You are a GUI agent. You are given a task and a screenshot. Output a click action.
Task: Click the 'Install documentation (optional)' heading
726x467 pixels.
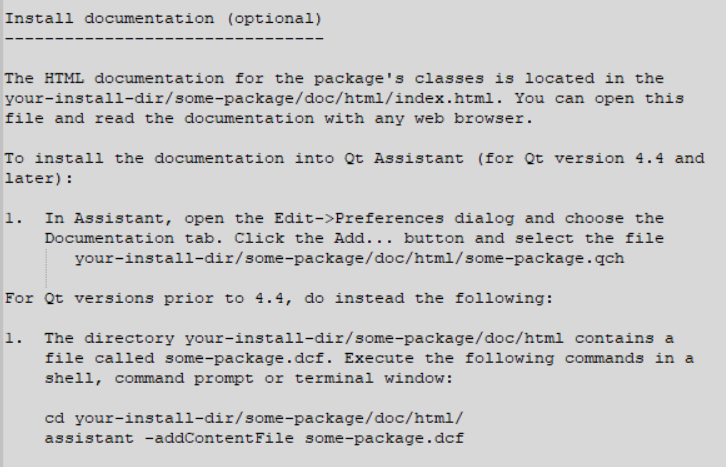pos(163,19)
